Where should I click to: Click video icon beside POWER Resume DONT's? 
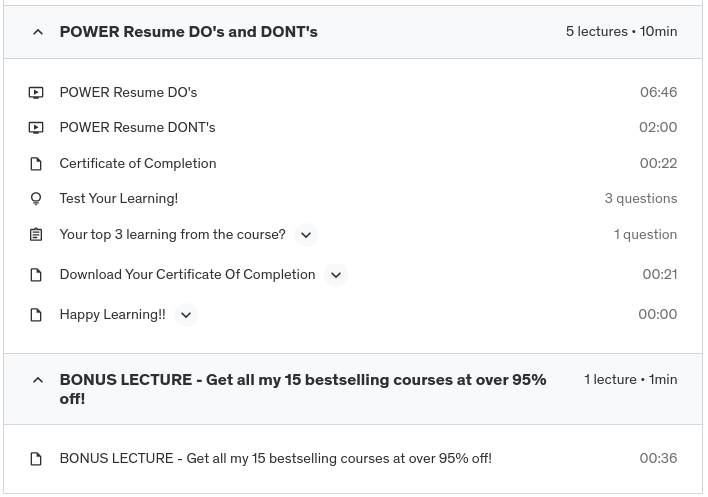tap(36, 128)
